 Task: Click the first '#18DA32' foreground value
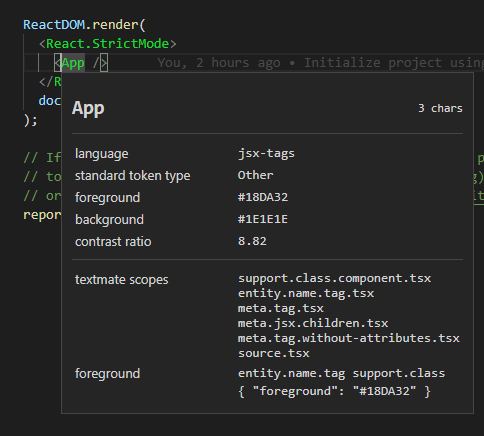click(x=263, y=197)
